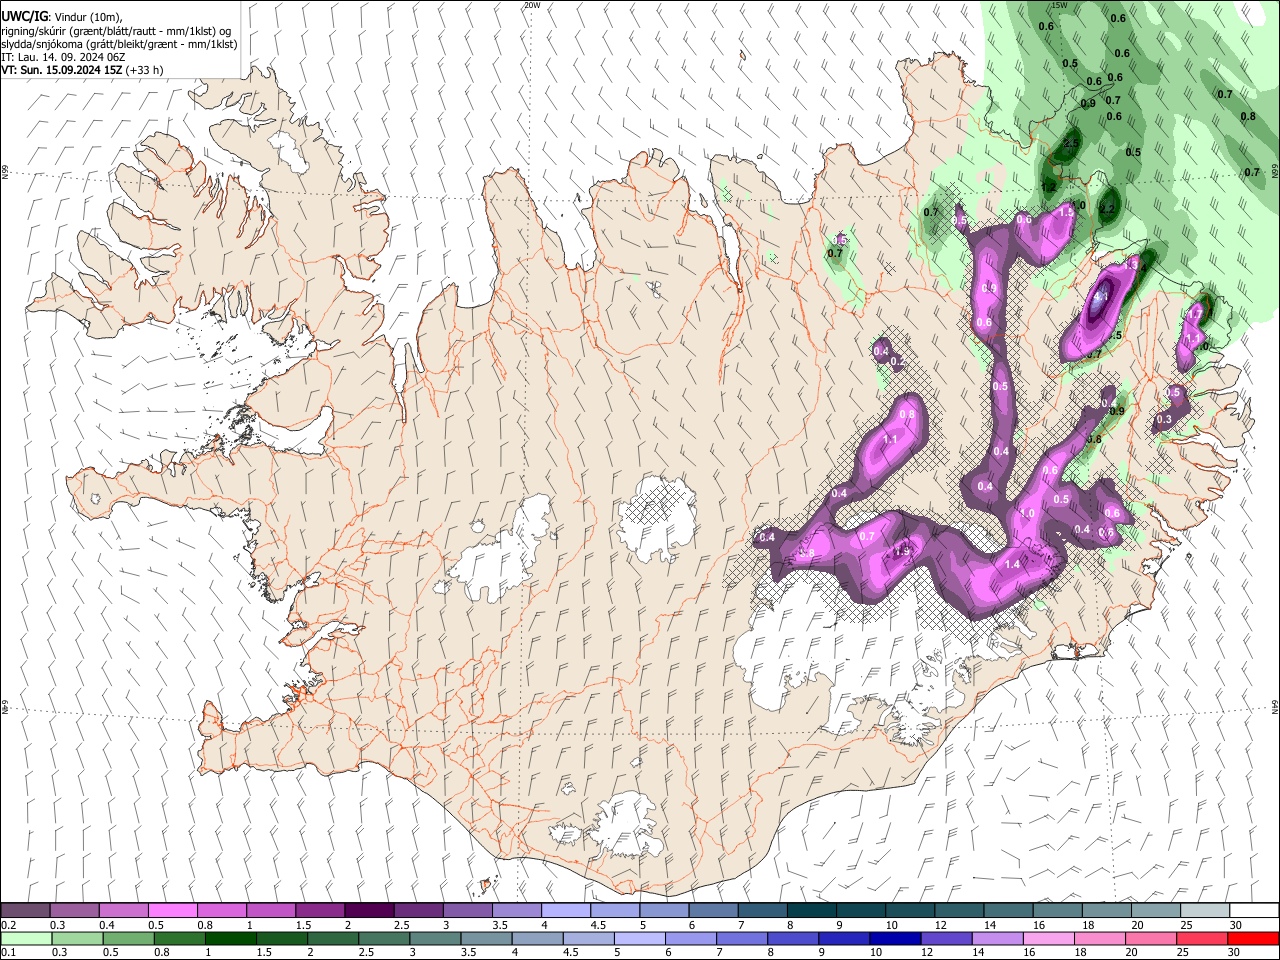Click the white top-row swatch labeled 30
The height and width of the screenshot is (960, 1280).
click(1255, 911)
